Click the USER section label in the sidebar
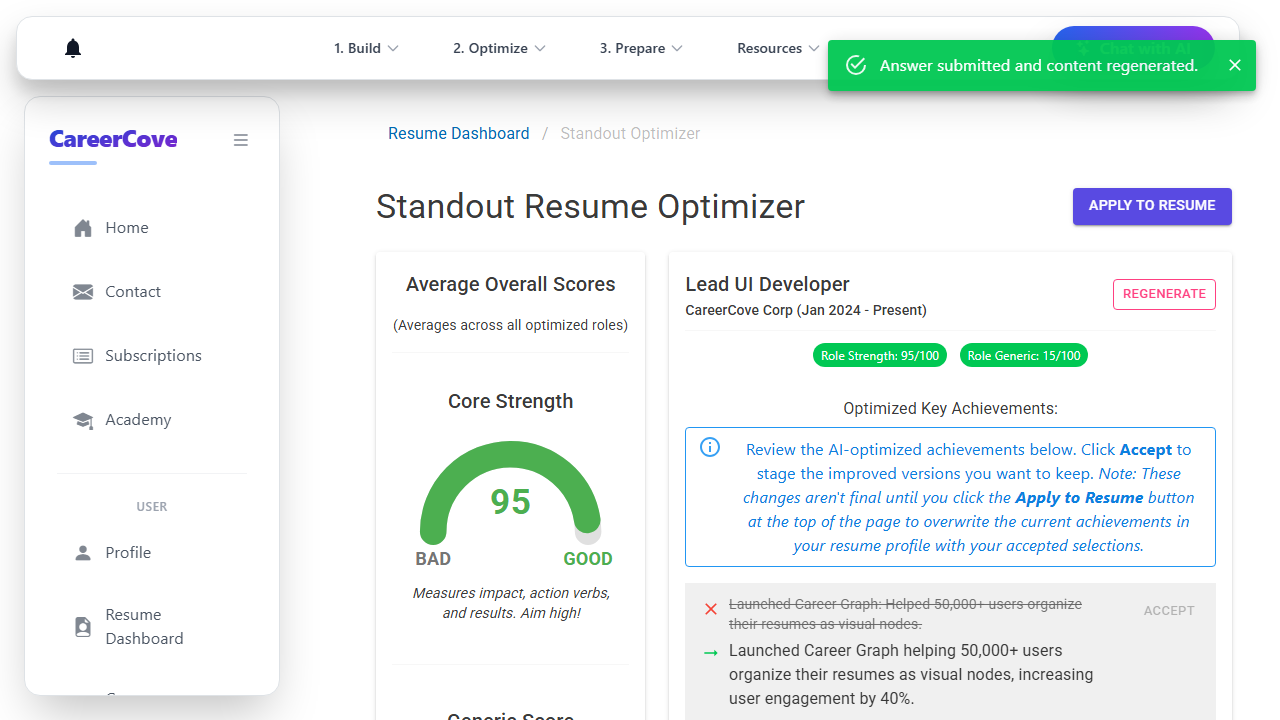 tap(152, 507)
